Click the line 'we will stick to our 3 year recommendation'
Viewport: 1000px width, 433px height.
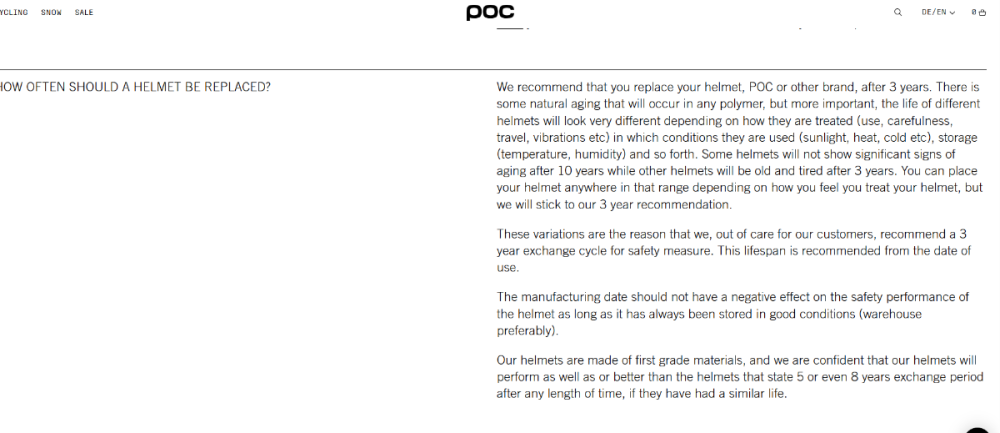point(614,204)
